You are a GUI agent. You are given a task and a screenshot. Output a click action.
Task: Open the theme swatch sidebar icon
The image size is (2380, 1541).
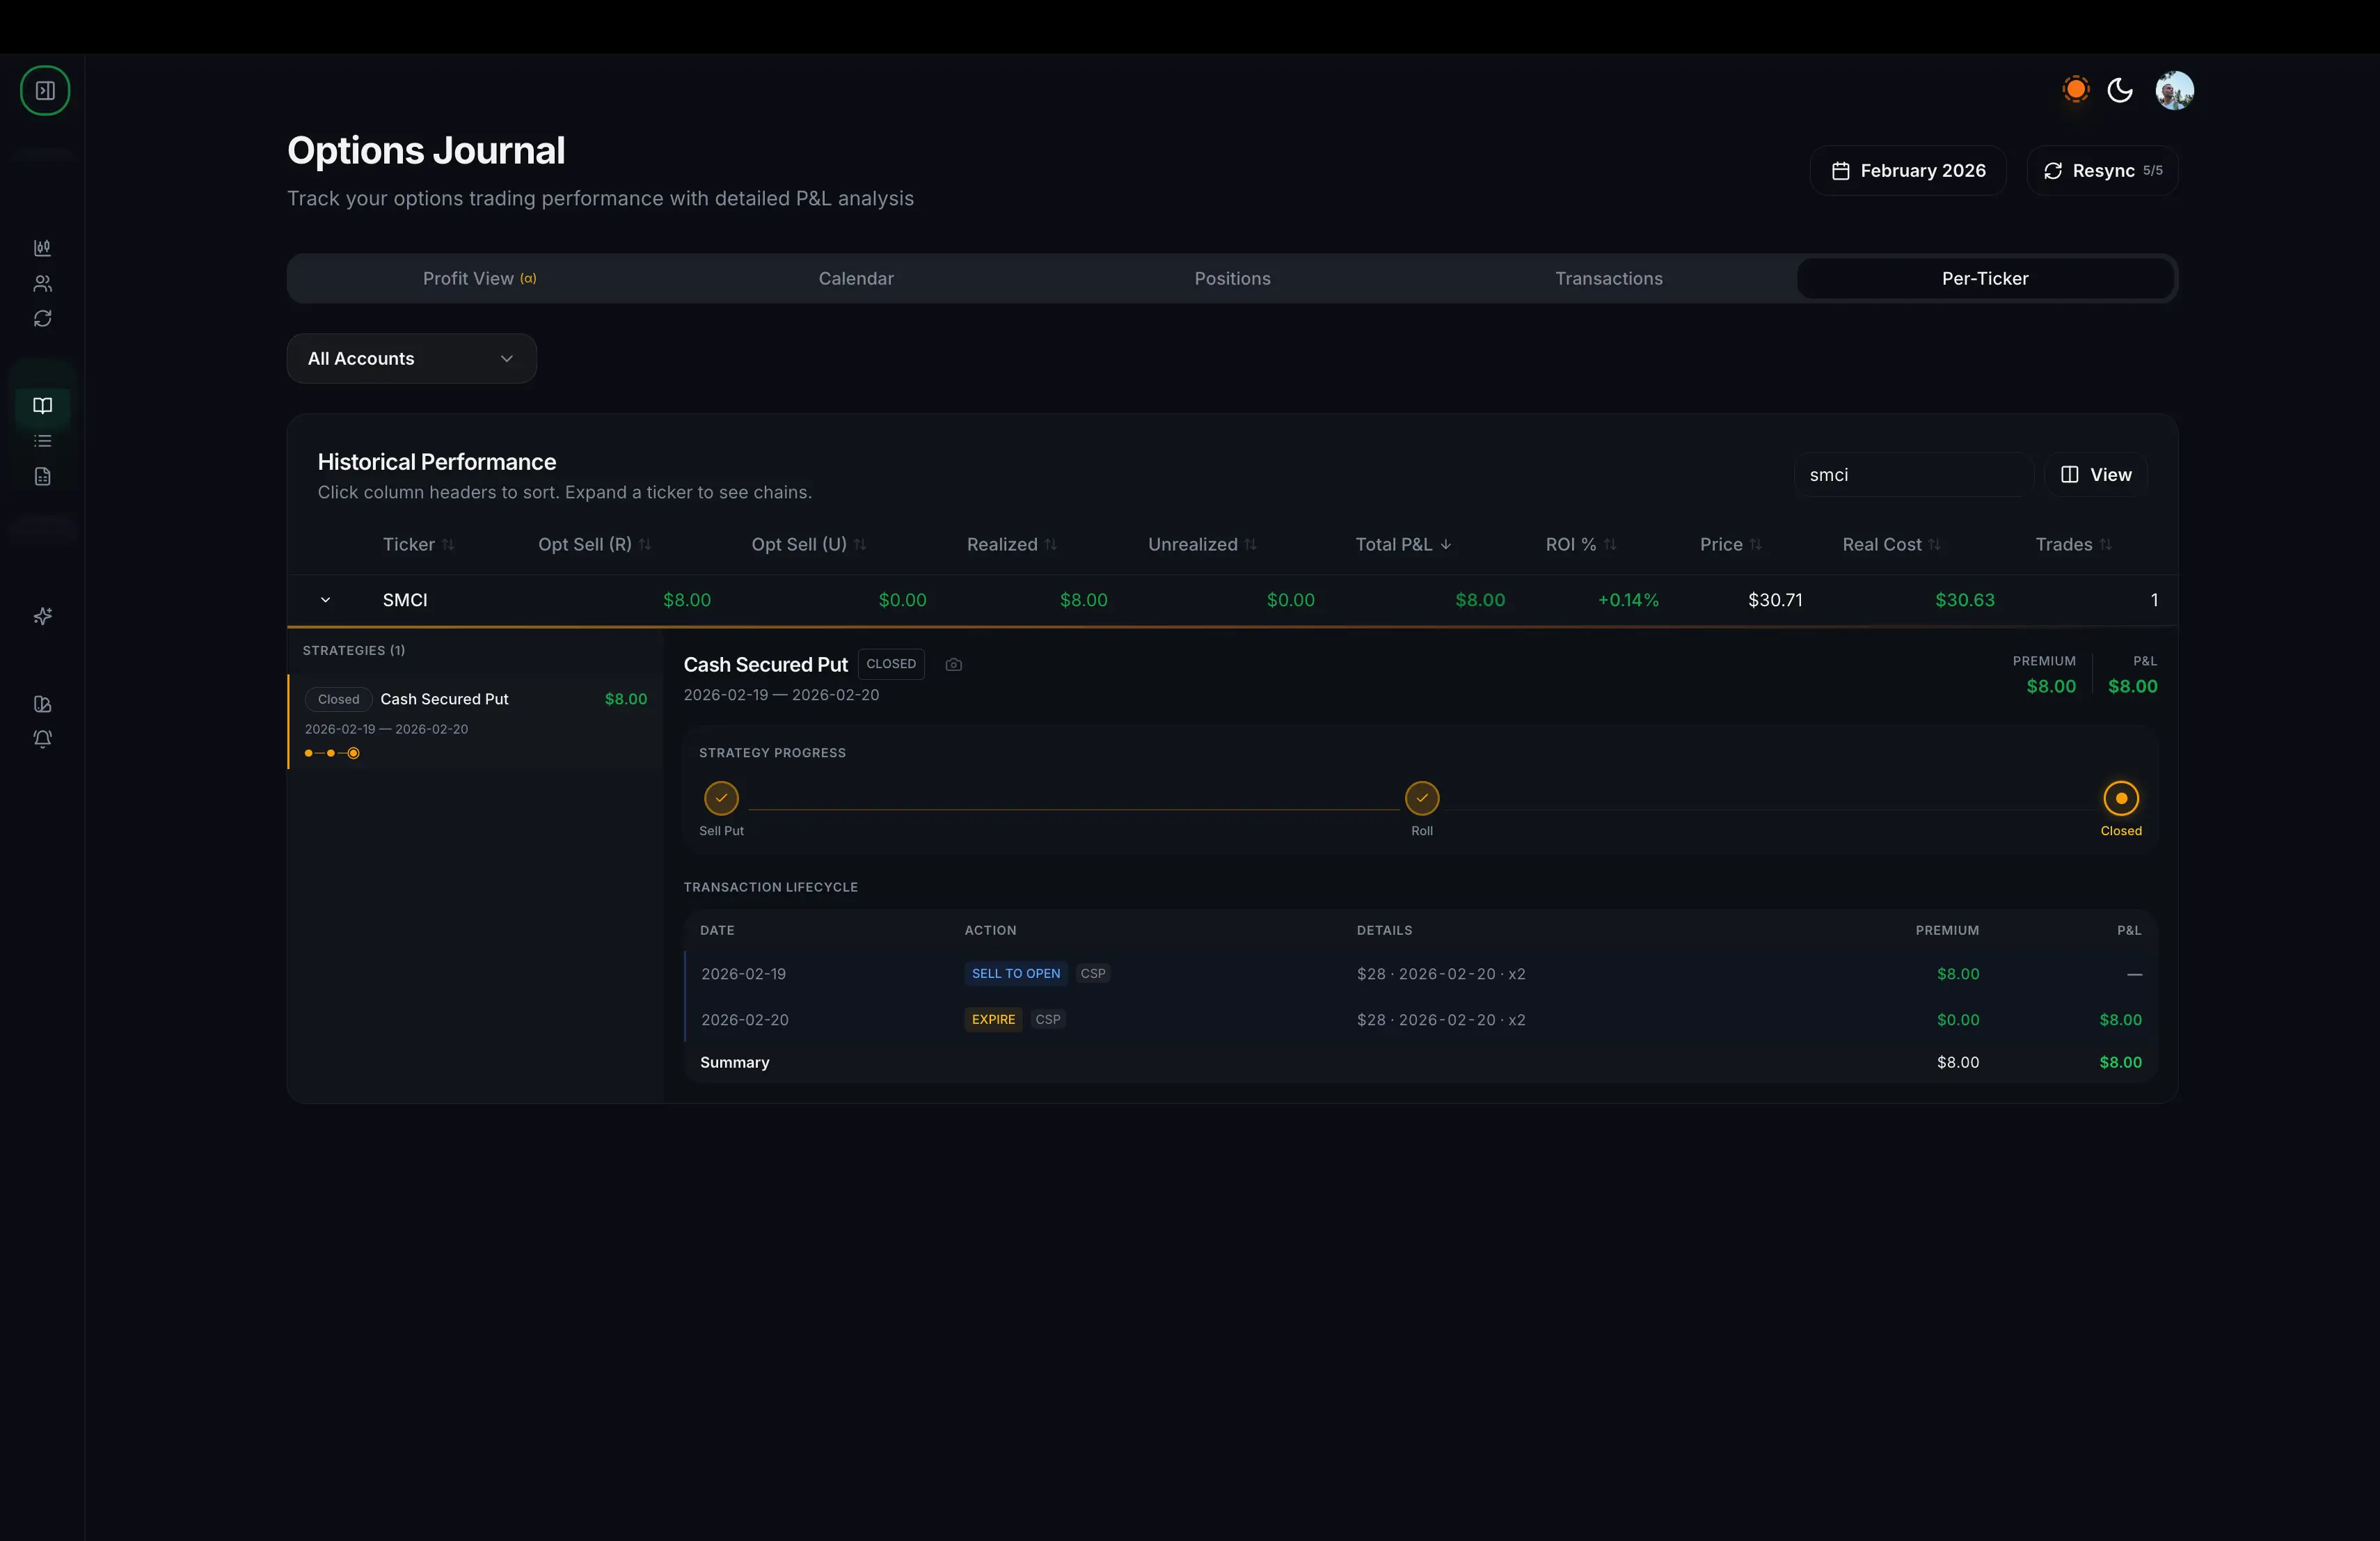click(42, 704)
